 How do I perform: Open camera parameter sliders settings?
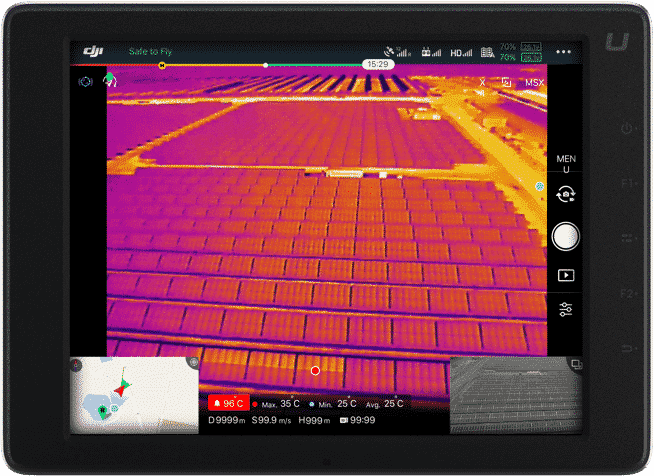[x=566, y=308]
